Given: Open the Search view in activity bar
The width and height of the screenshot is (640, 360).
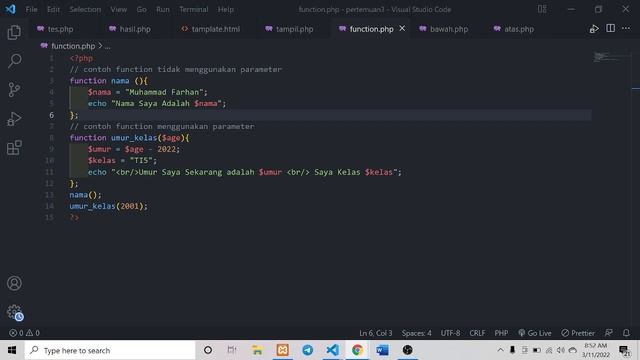Looking at the screenshot, I should (14, 61).
